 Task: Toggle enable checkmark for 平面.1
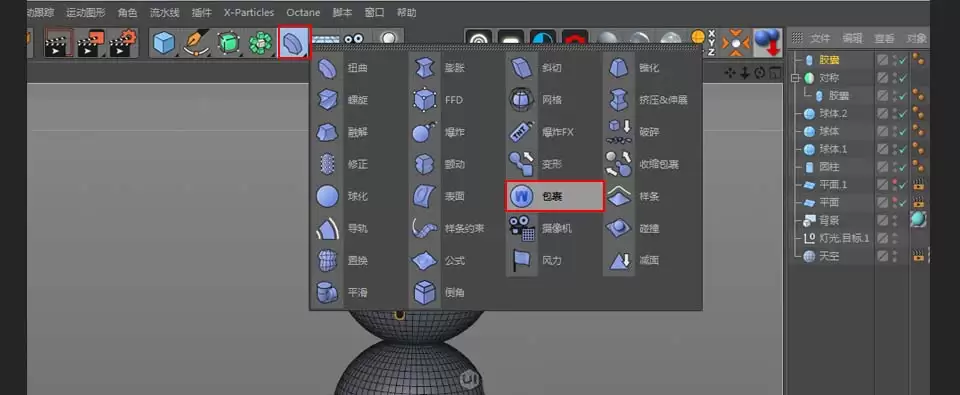click(x=902, y=184)
